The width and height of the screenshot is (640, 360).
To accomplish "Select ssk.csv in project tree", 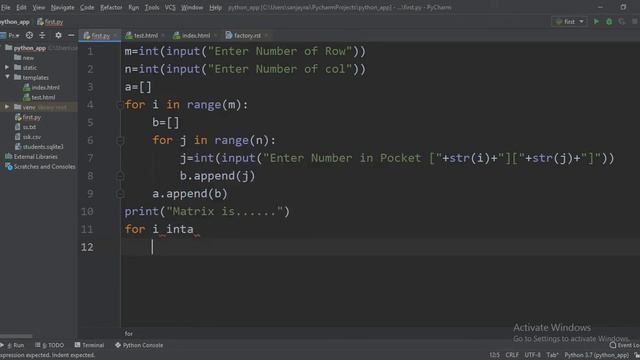I will tap(28, 137).
